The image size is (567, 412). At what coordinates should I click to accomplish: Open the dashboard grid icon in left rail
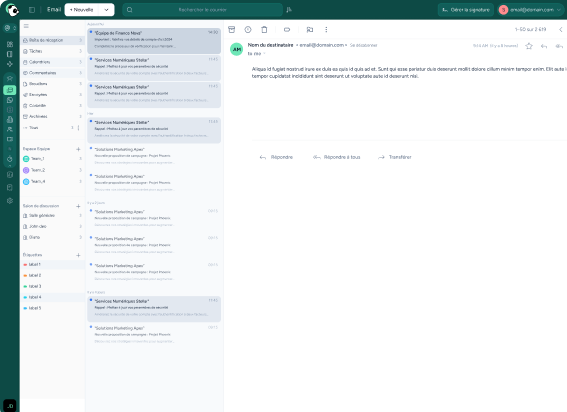(10, 44)
